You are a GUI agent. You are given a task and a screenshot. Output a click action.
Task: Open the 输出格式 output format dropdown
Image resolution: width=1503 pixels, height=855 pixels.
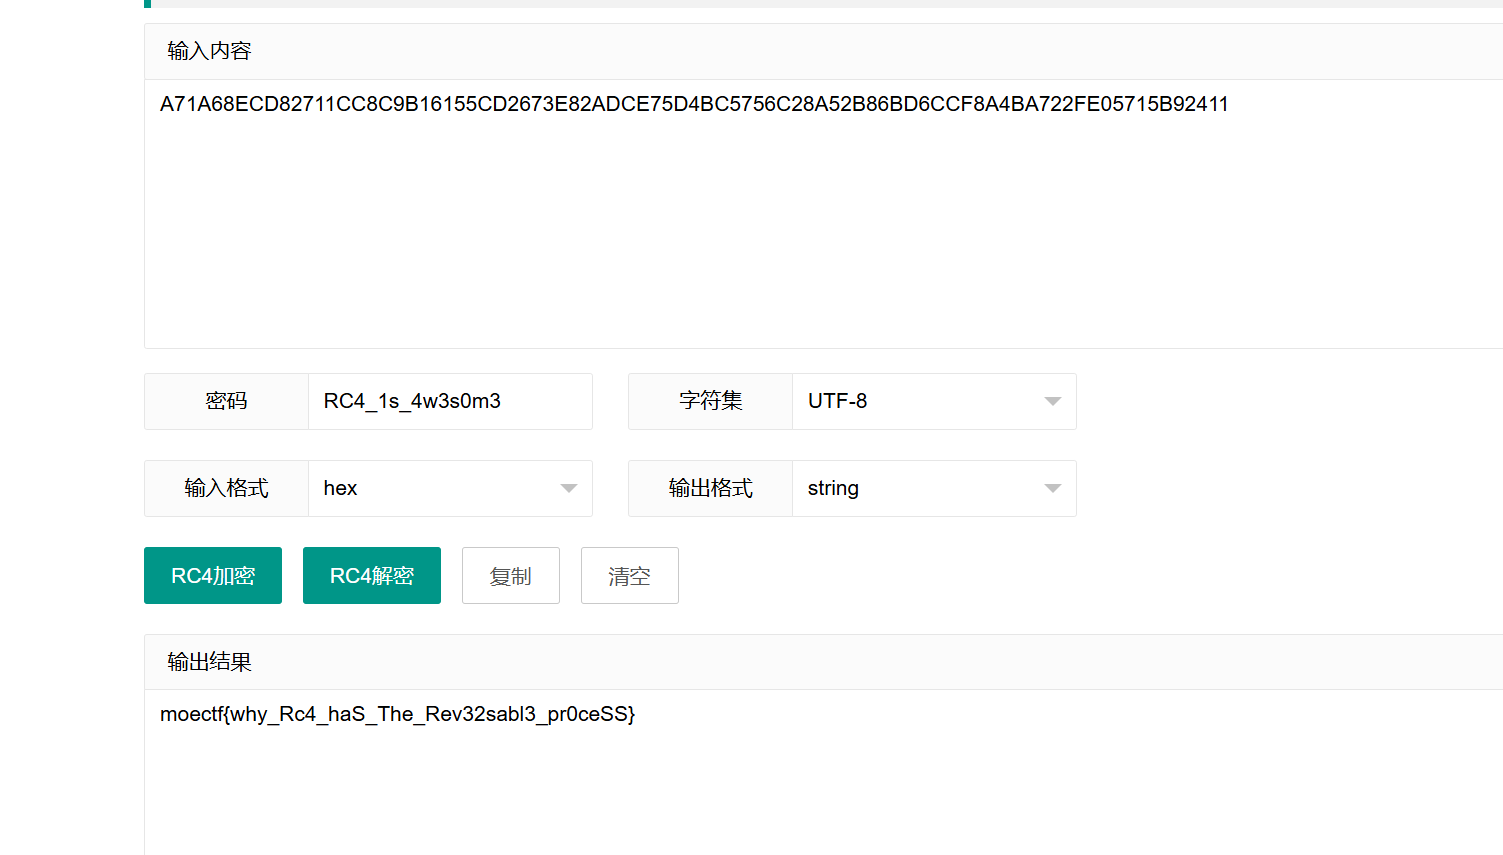[x=933, y=488]
